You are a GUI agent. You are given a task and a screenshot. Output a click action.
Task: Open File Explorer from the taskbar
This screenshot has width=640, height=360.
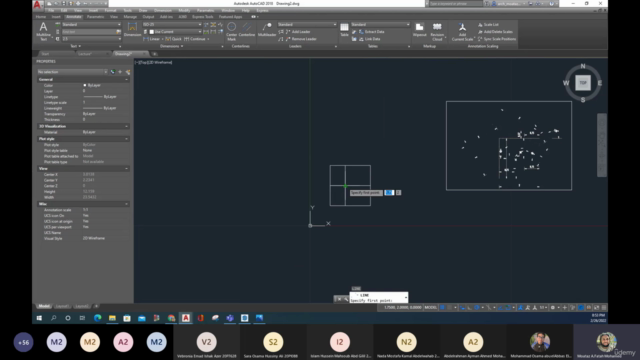click(x=112, y=318)
